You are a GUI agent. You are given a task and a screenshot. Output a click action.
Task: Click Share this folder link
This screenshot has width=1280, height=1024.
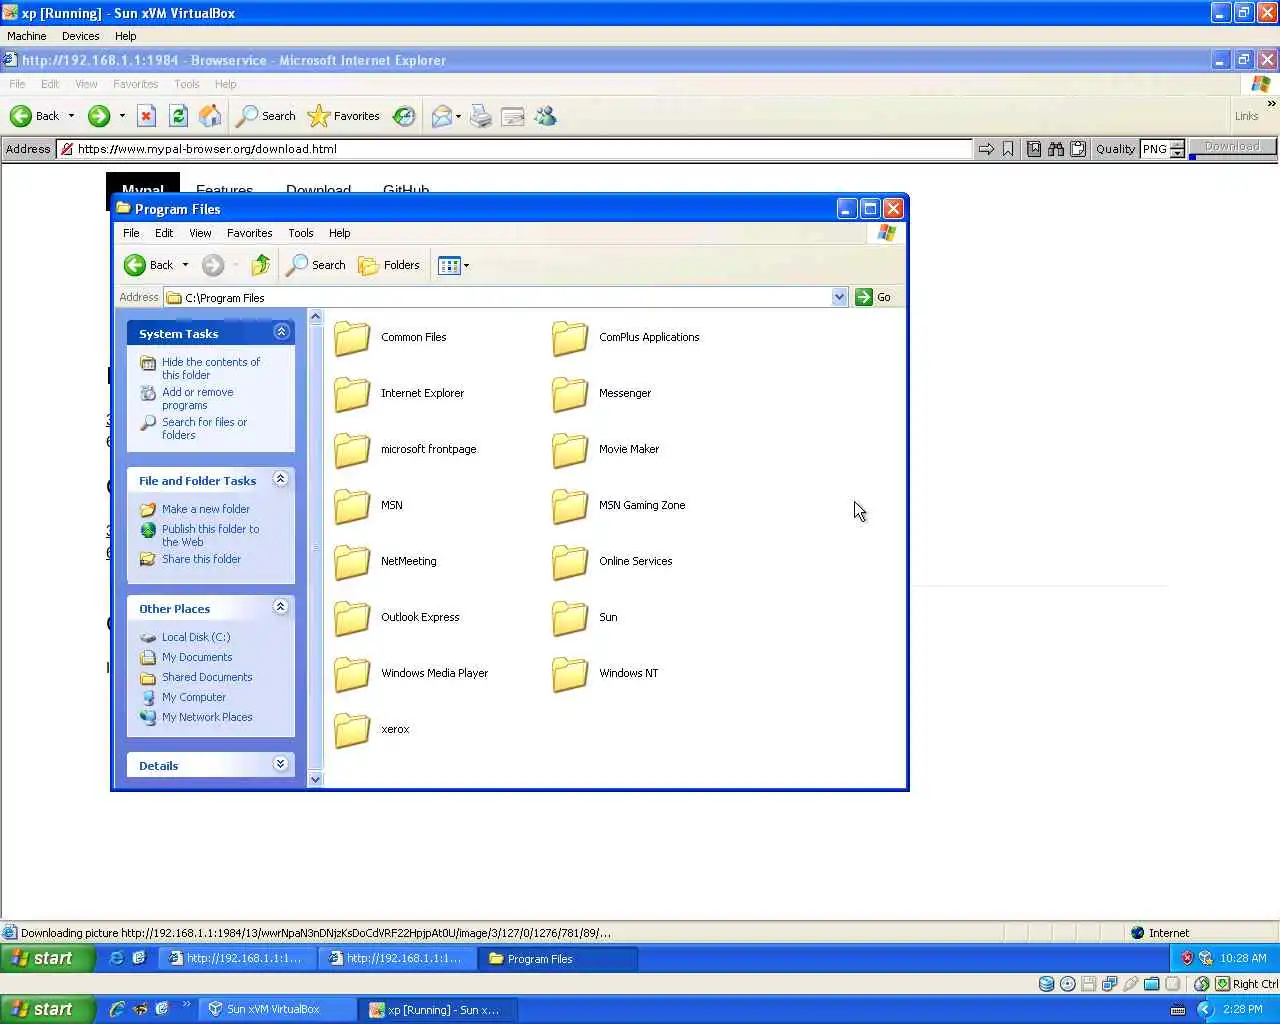[201, 559]
